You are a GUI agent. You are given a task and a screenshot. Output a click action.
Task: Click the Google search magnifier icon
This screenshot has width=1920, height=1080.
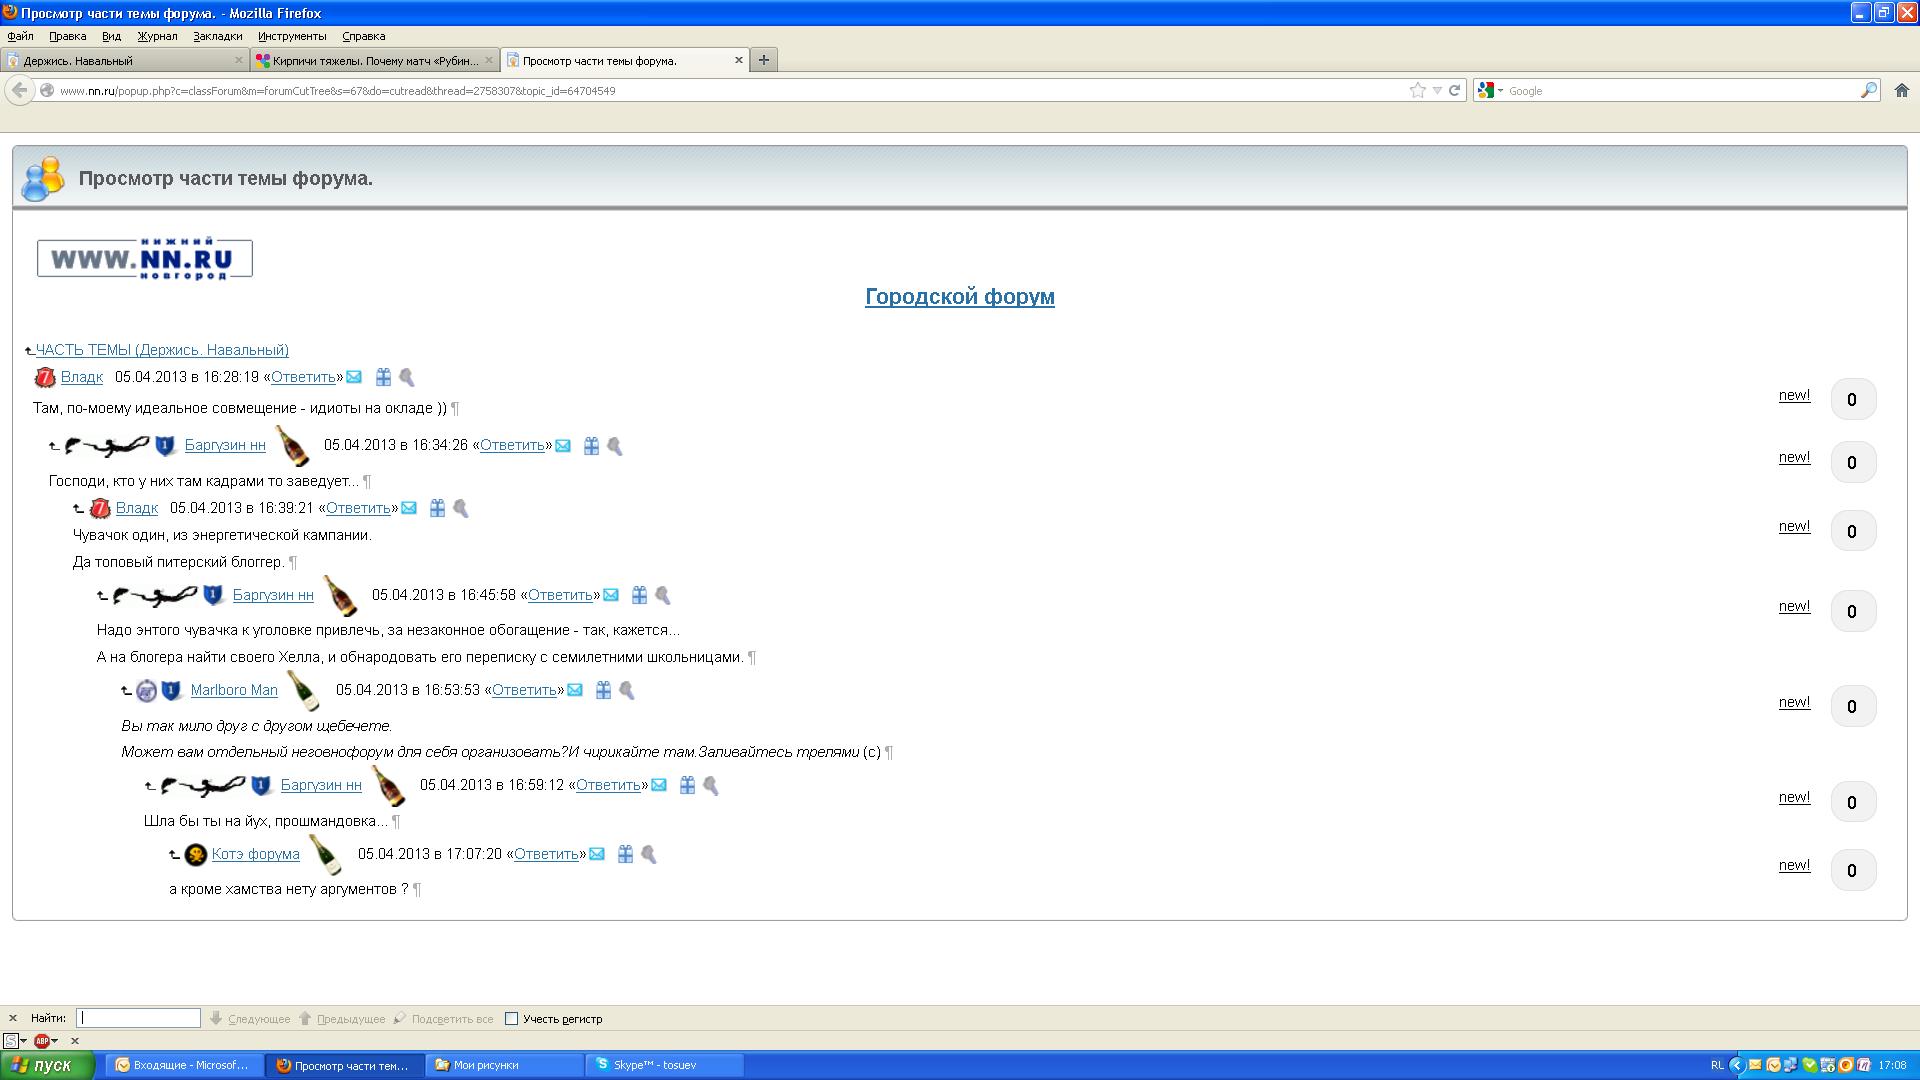[x=1868, y=90]
